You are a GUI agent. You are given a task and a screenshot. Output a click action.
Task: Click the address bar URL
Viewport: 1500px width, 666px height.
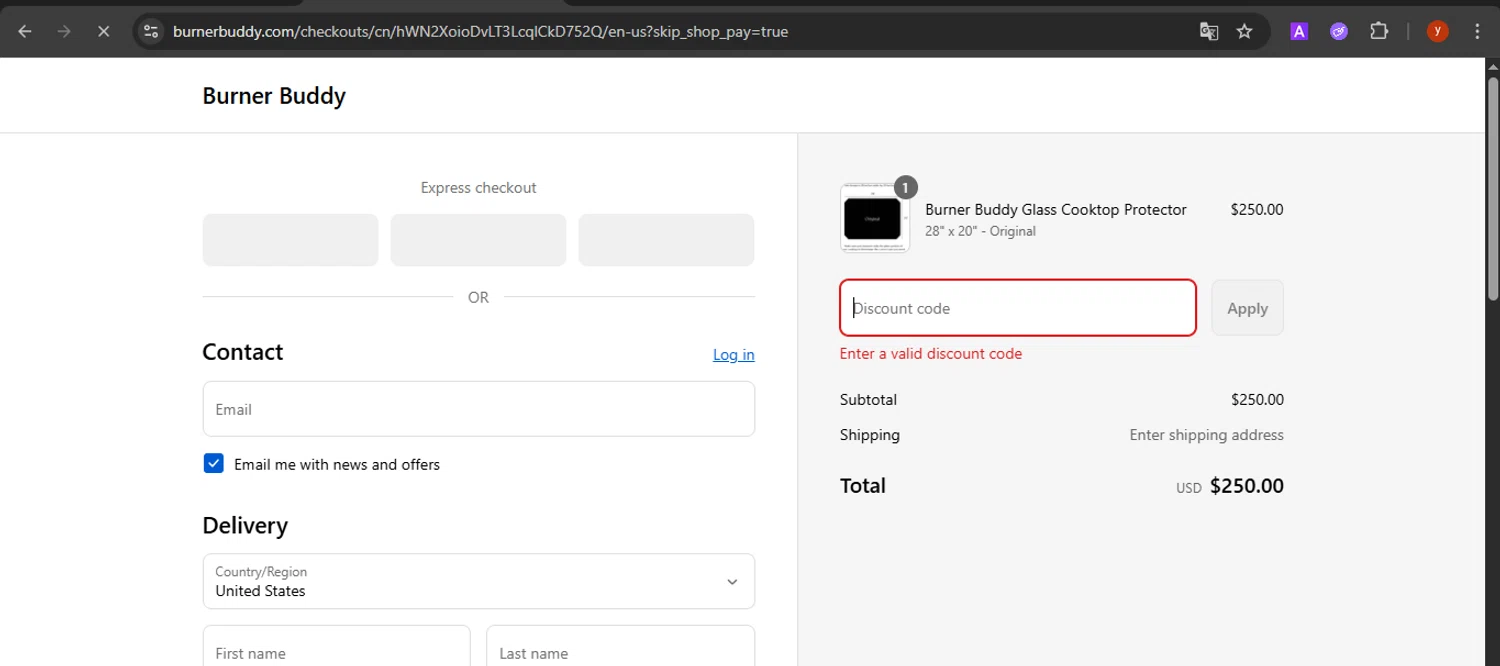pyautogui.click(x=480, y=31)
